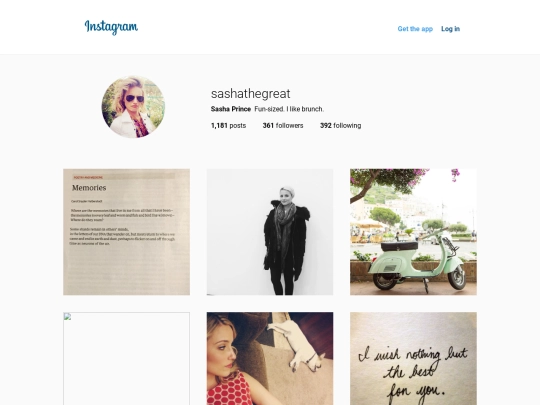
Task: Click the sashathegreat username heading
Action: (251, 94)
